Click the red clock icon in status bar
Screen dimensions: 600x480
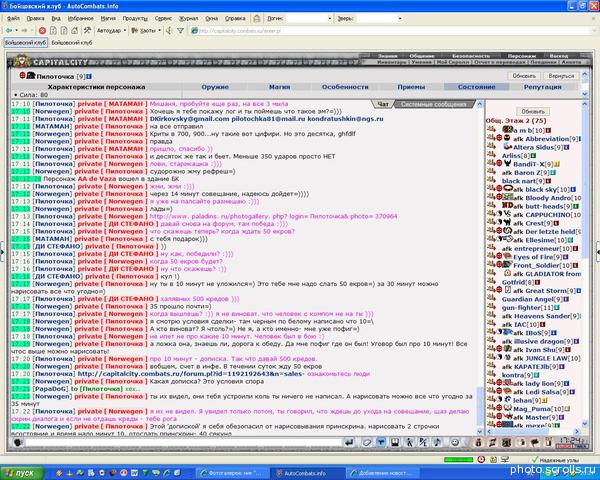(481, 459)
